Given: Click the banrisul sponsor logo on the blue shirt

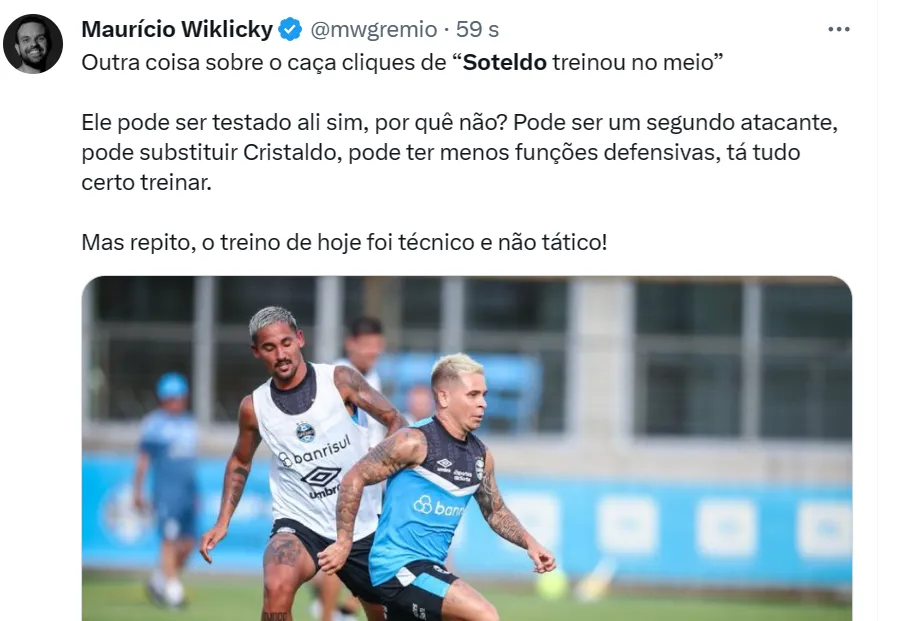Looking at the screenshot, I should (438, 507).
